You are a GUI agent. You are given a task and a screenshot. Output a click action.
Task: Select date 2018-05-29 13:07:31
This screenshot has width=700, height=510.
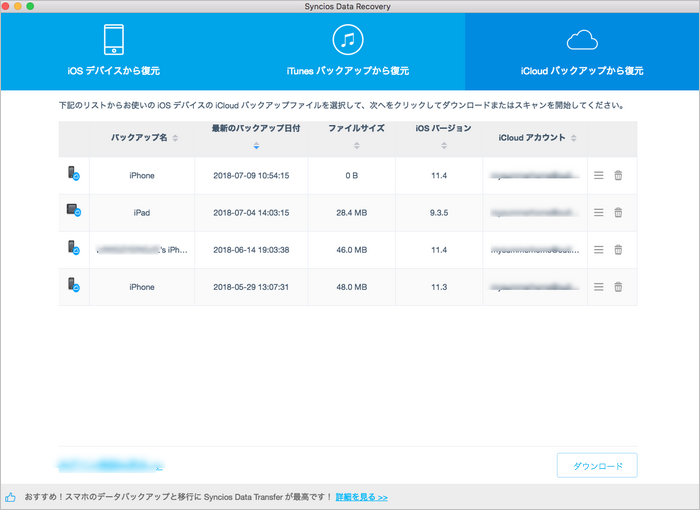coord(251,287)
